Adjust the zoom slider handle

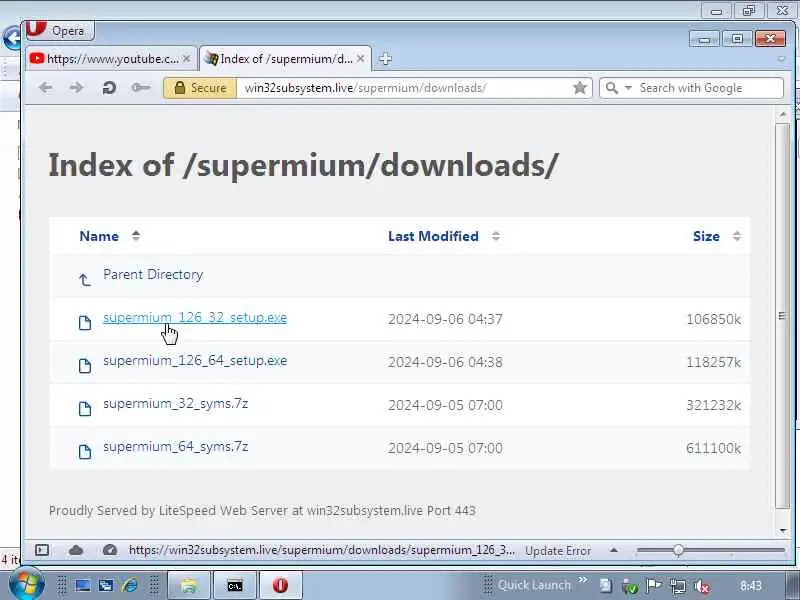[678, 550]
